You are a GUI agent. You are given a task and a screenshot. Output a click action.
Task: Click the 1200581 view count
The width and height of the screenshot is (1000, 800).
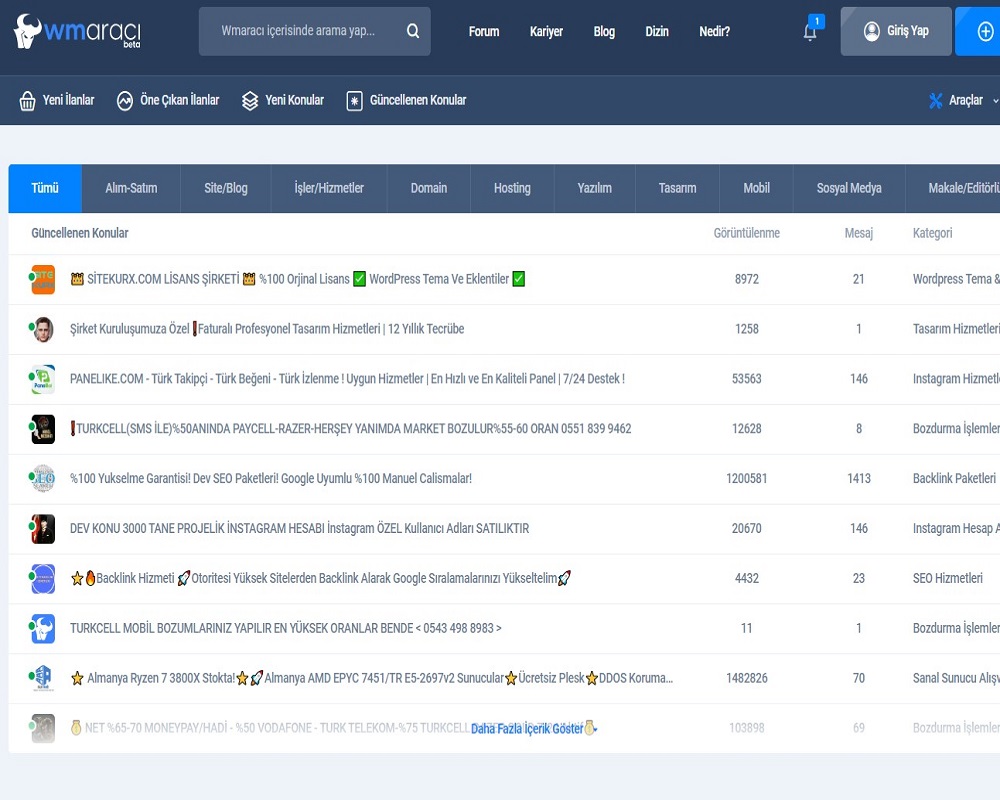pyautogui.click(x=747, y=478)
